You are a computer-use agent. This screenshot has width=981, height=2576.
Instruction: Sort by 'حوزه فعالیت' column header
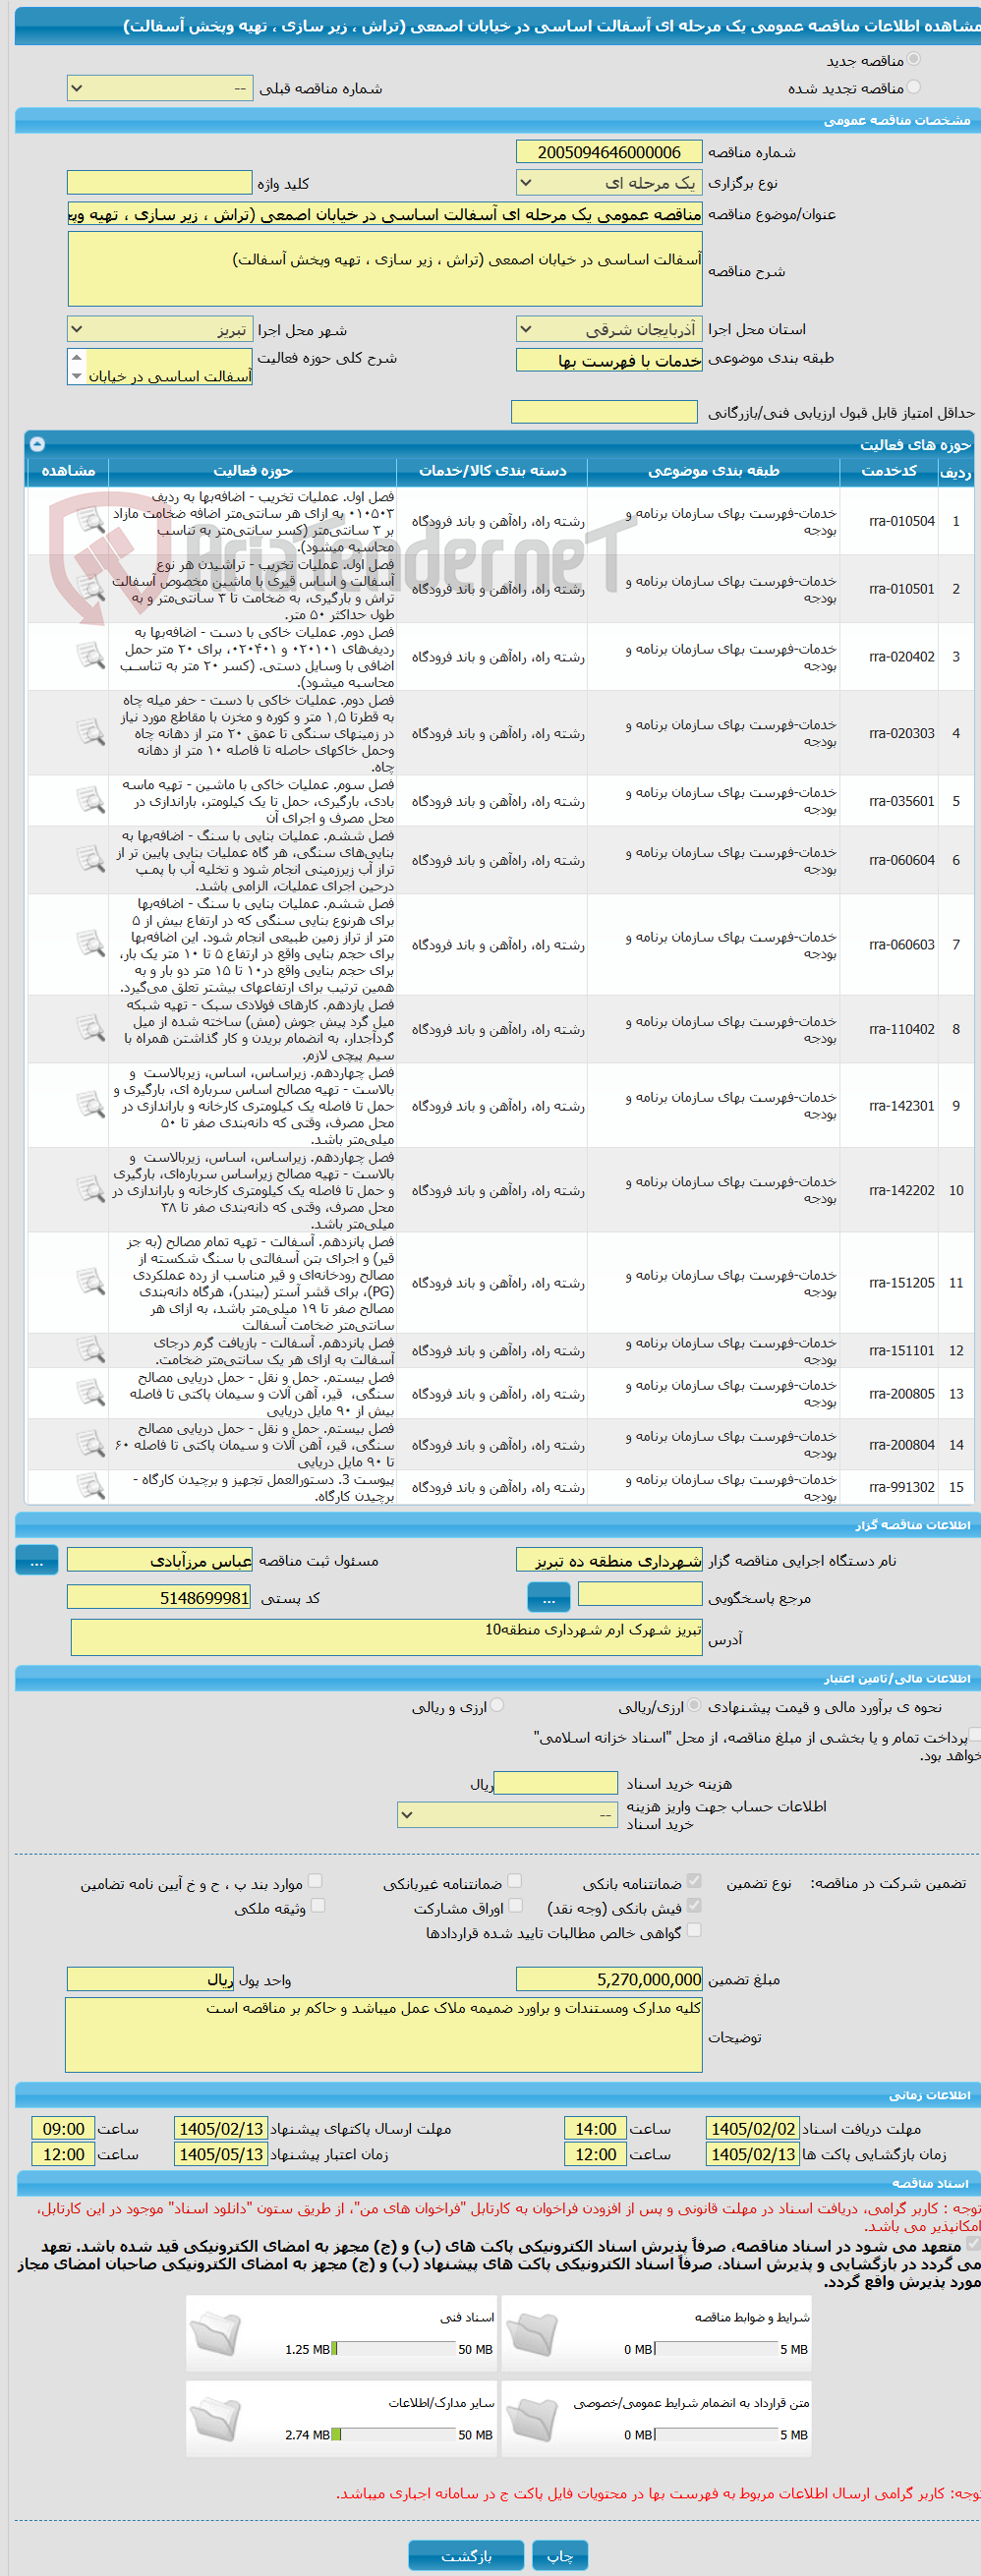click(252, 471)
